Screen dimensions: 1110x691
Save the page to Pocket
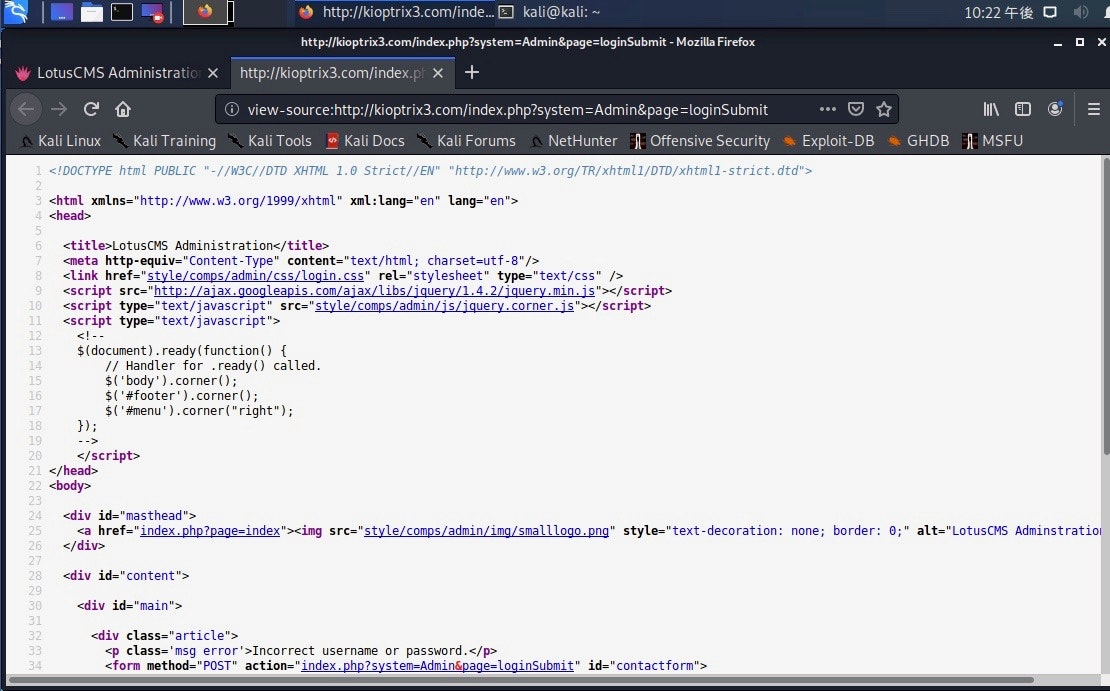pyautogui.click(x=856, y=109)
